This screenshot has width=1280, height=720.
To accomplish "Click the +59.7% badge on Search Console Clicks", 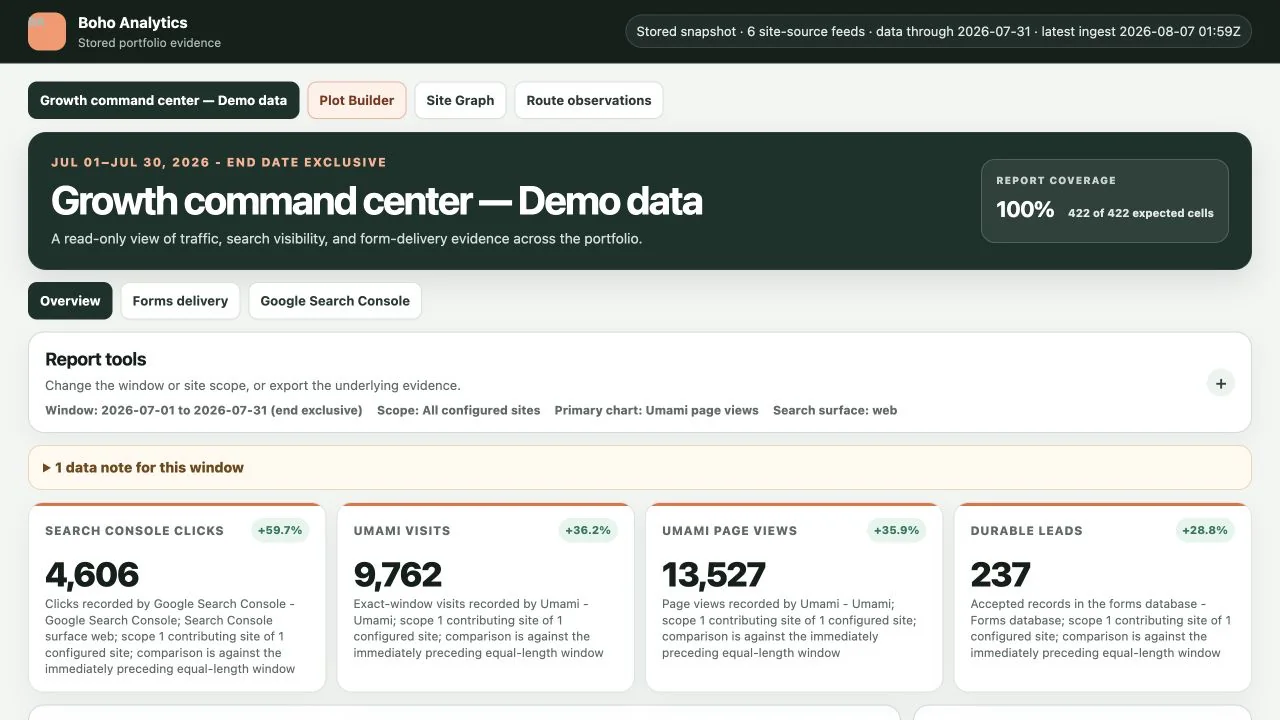I will (280, 531).
